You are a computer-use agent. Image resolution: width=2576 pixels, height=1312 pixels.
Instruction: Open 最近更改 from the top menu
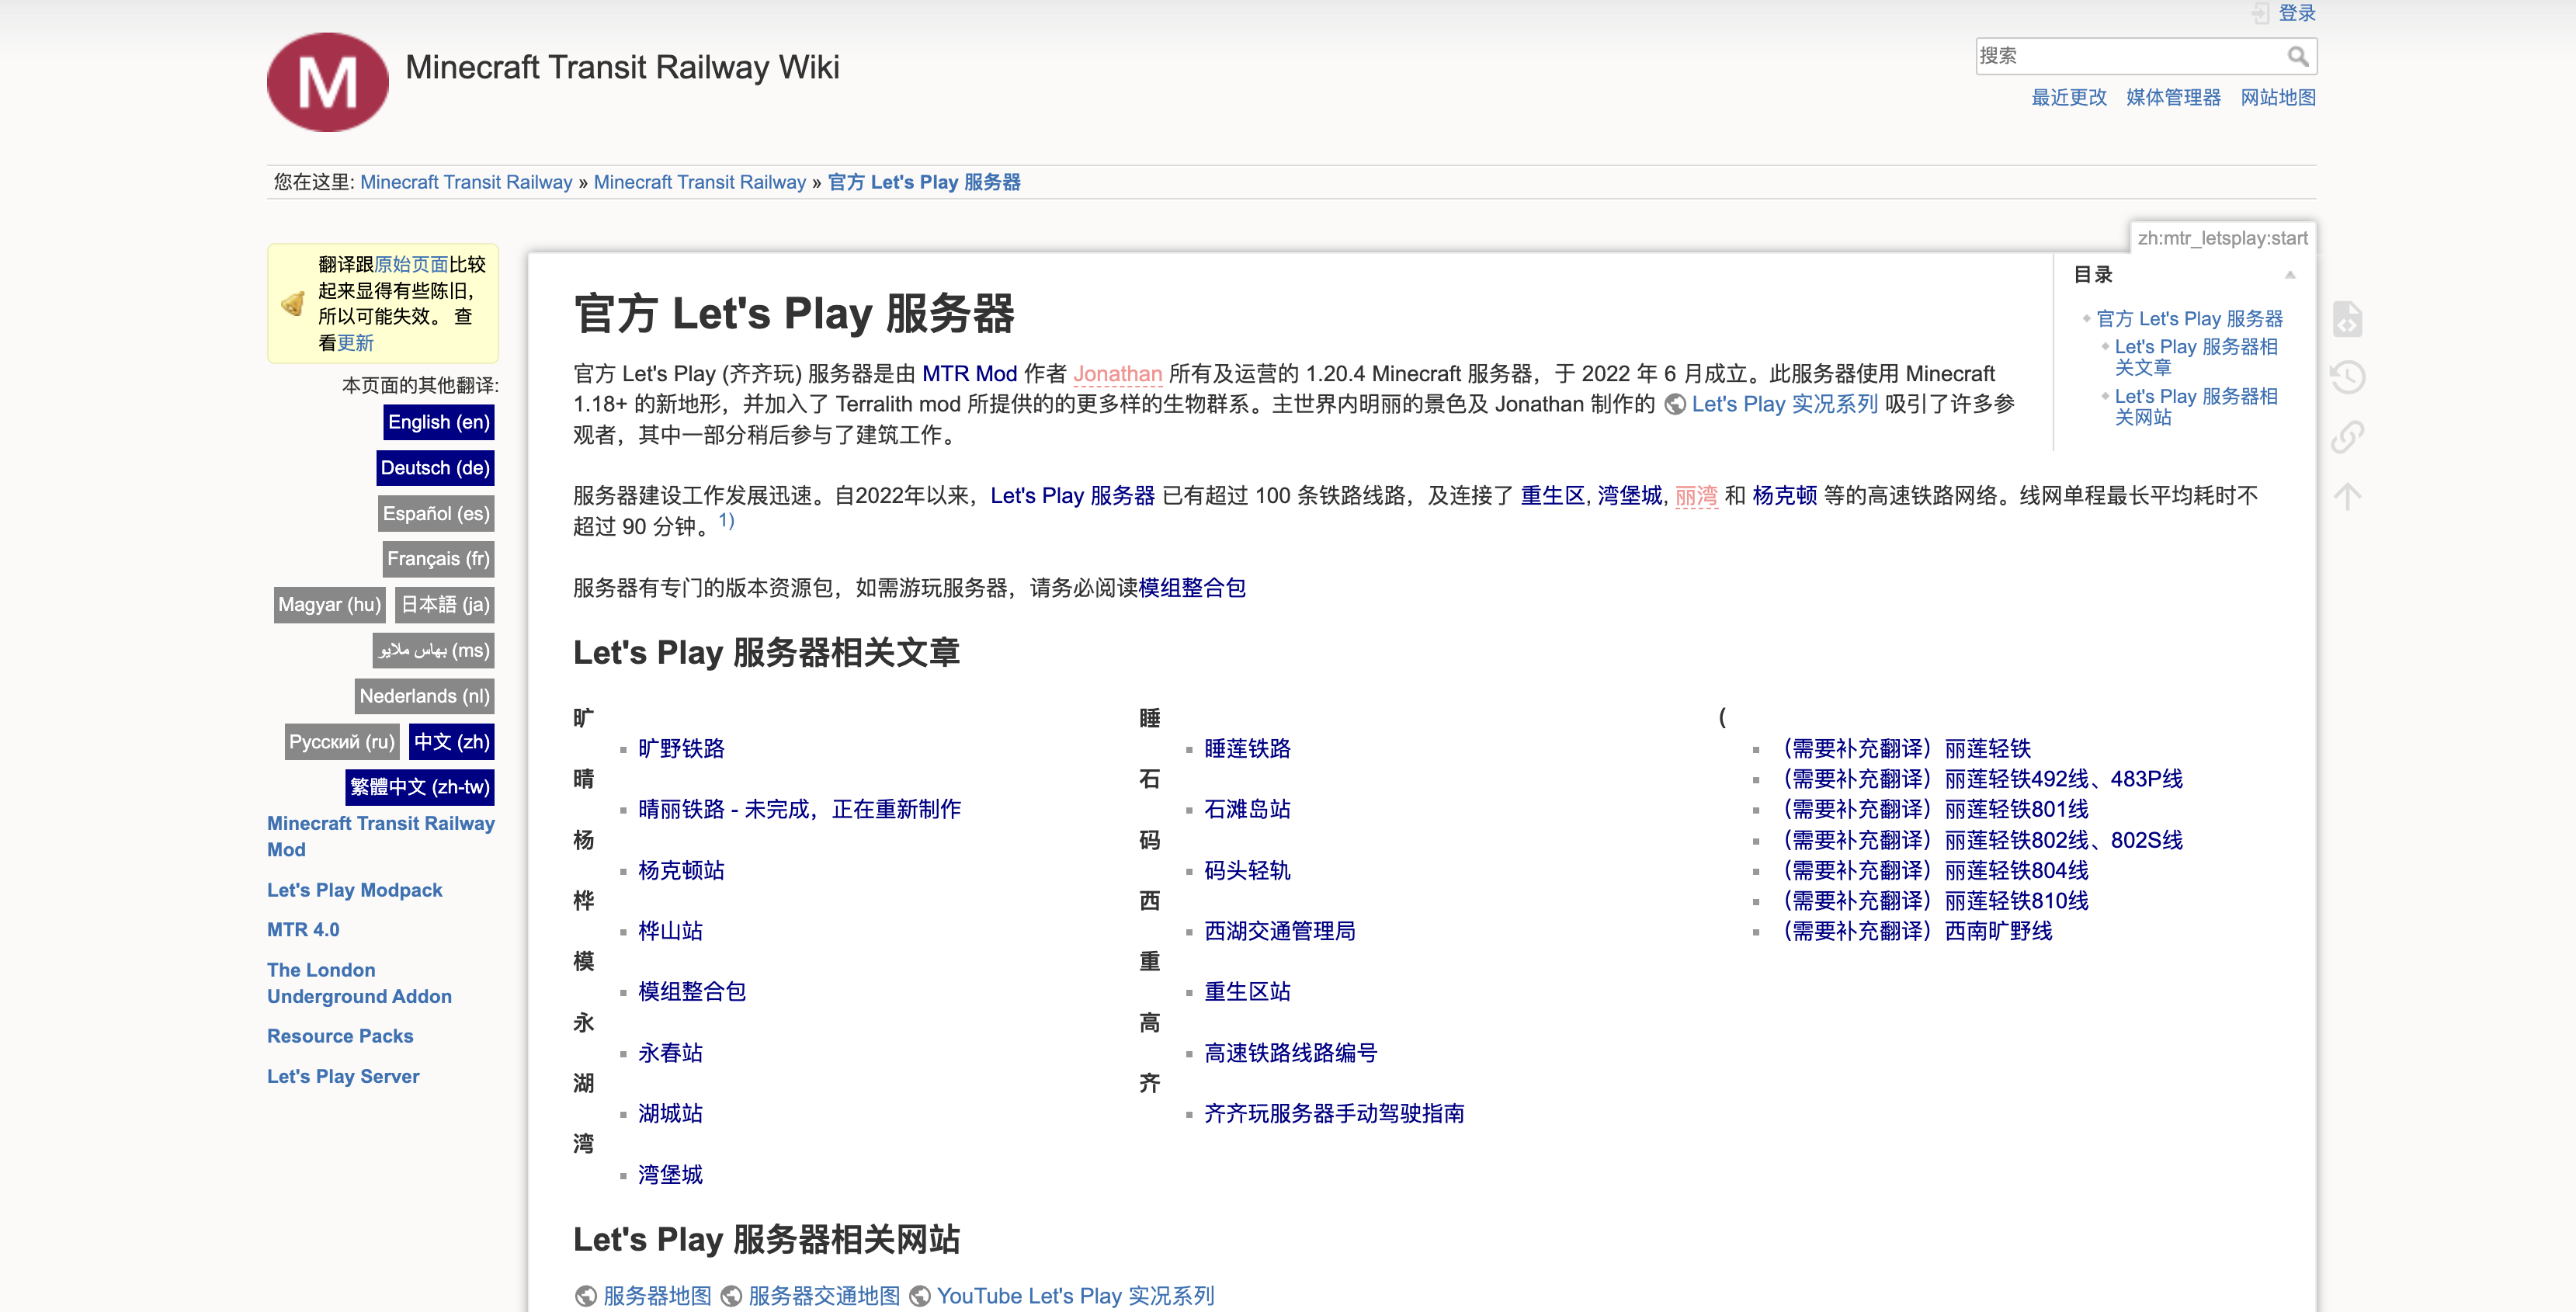click(2068, 98)
